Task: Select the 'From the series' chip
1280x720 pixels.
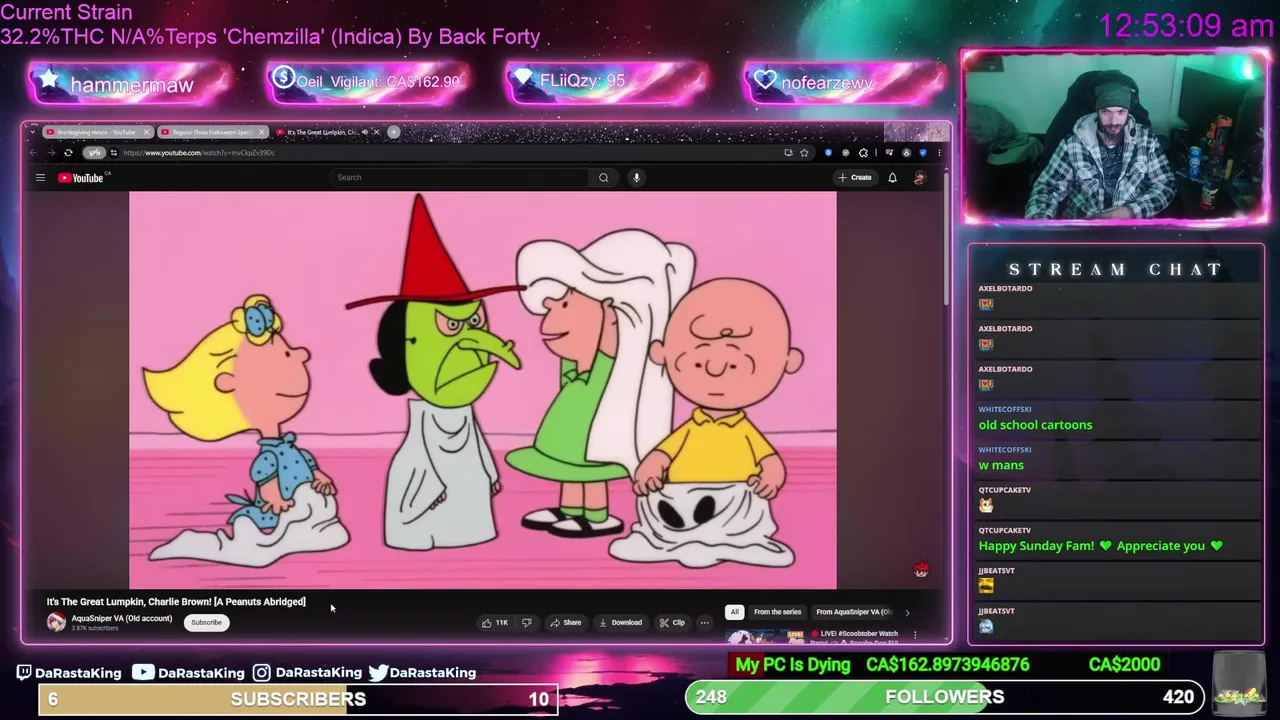Action: coord(777,612)
